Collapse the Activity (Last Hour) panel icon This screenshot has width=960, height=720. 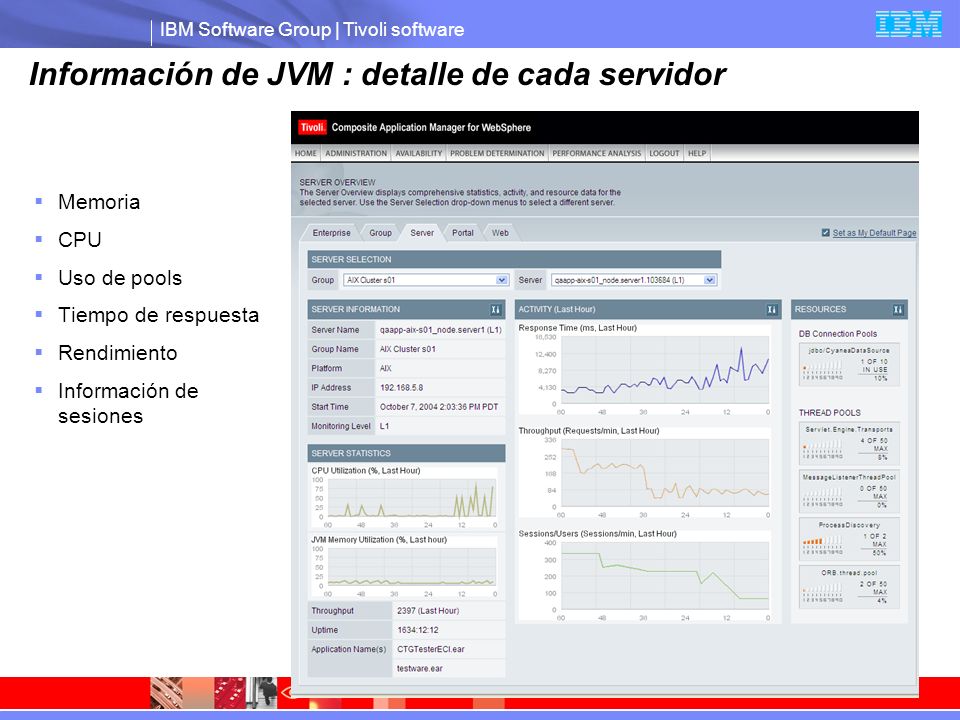[x=772, y=310]
